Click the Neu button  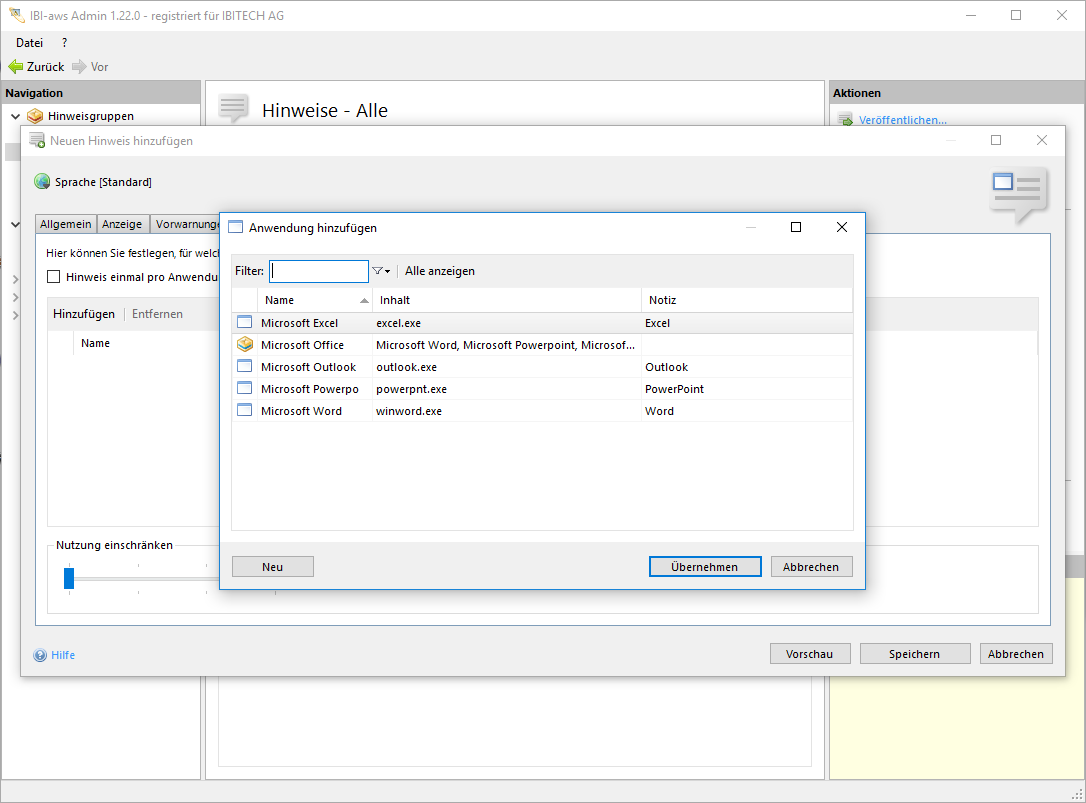[272, 567]
